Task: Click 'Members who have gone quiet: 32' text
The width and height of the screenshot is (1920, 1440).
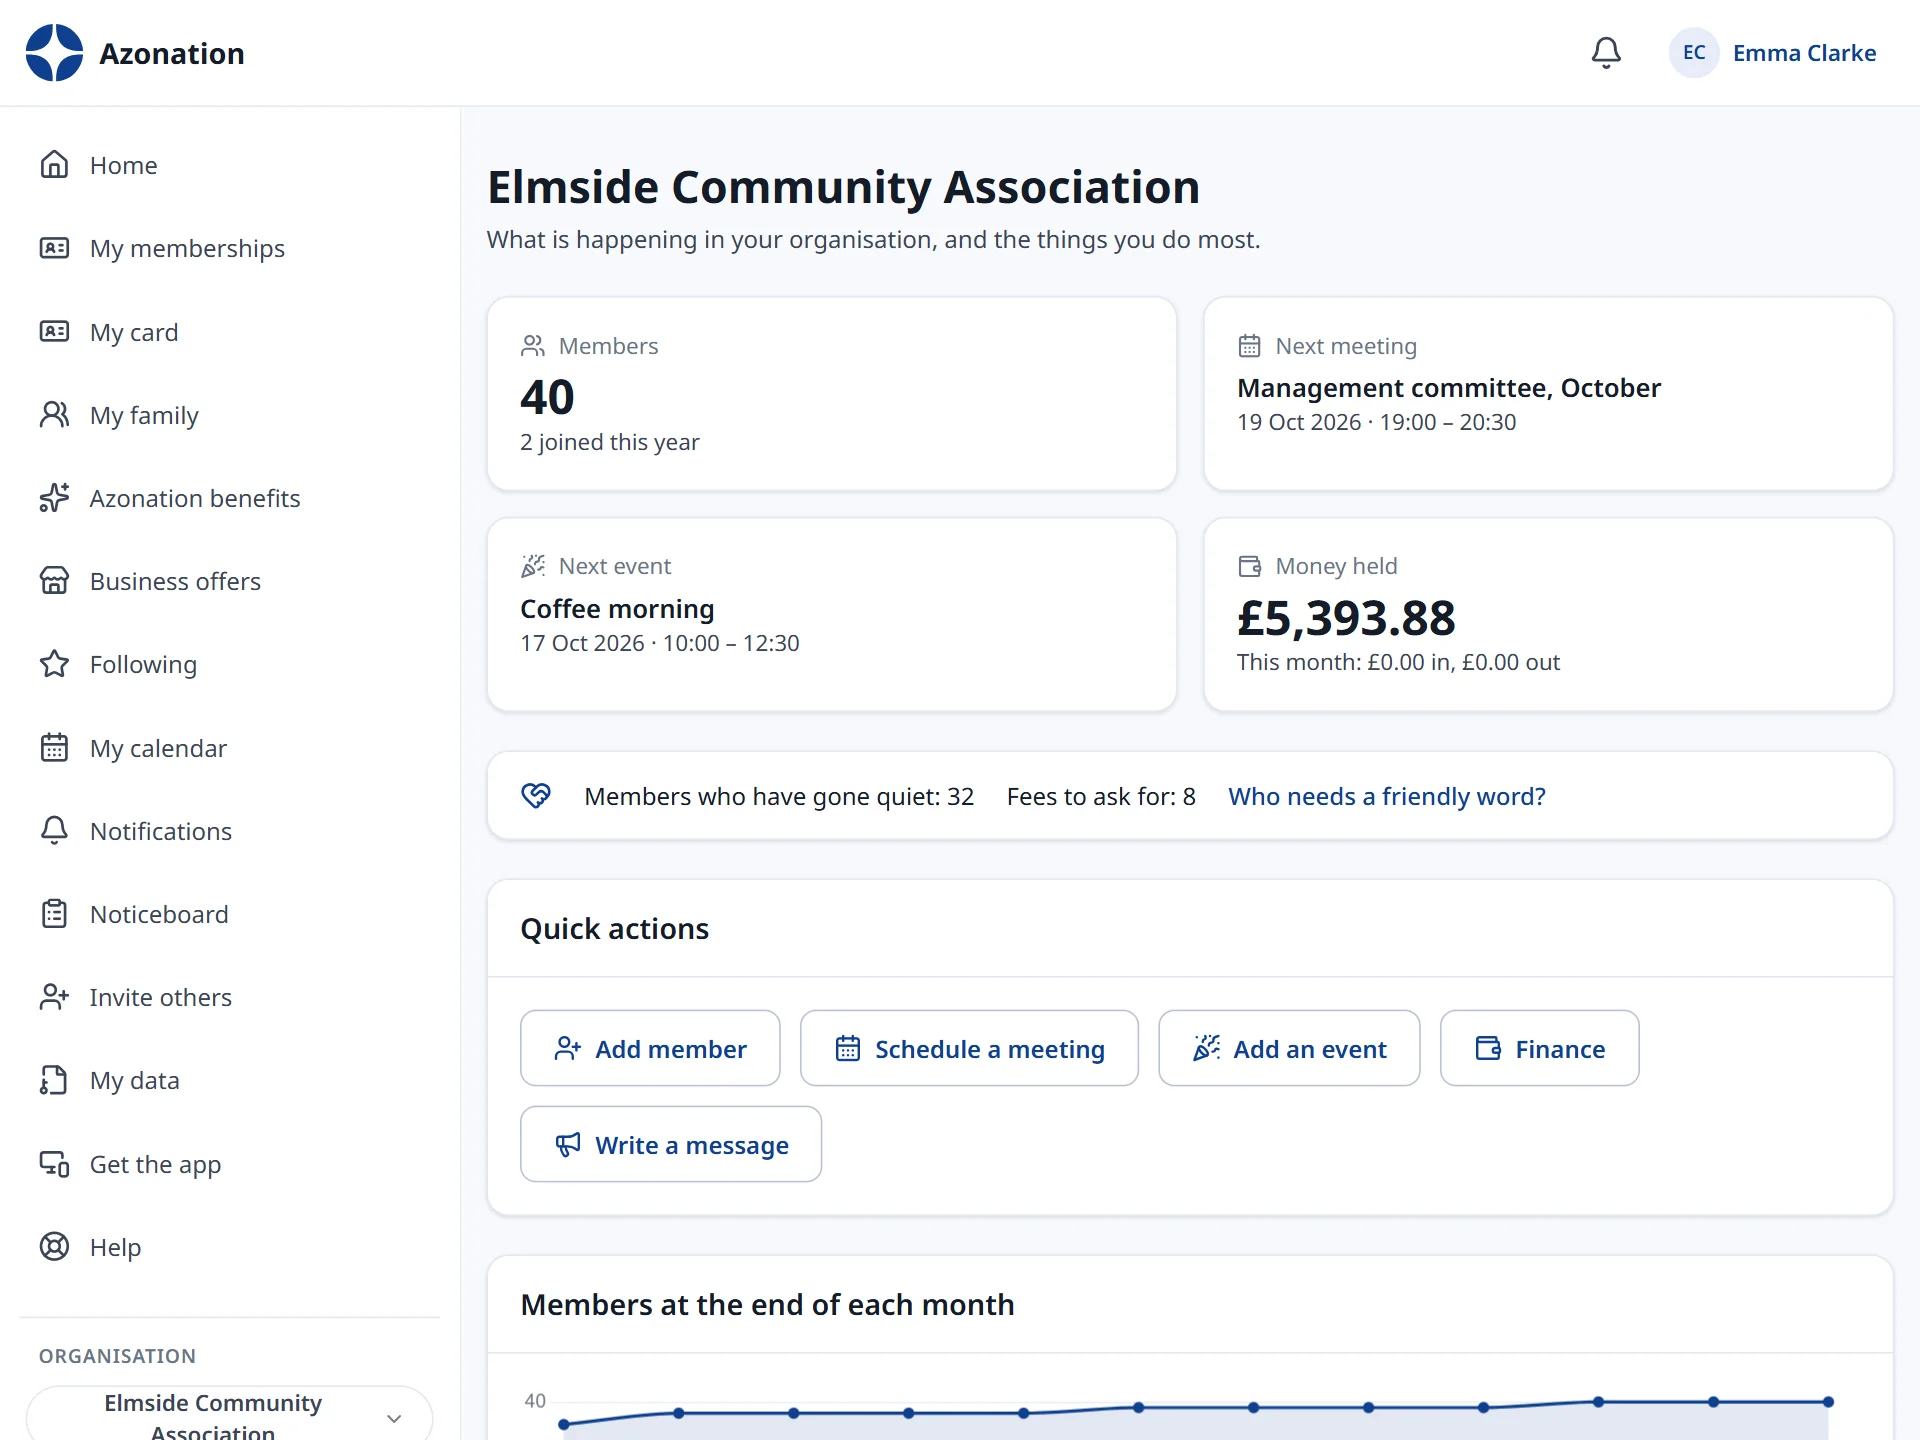Action: (x=779, y=796)
